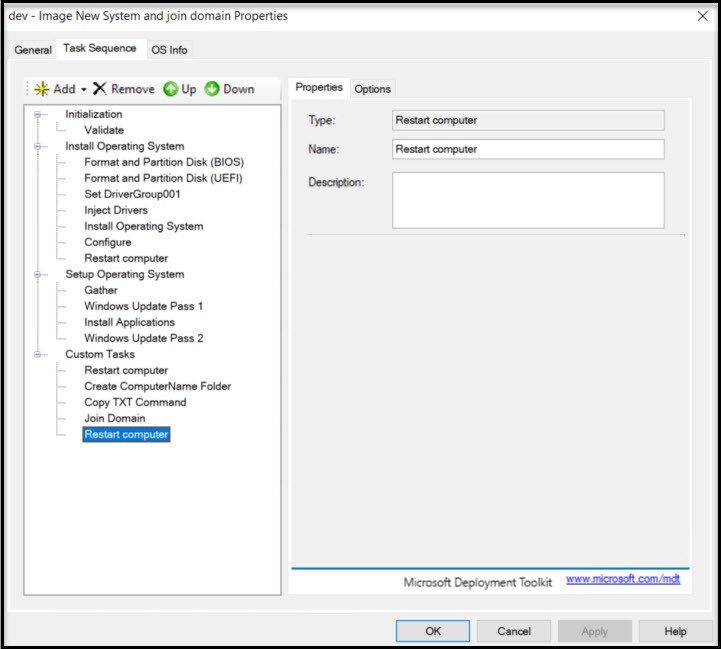Select the Install Applications step

[129, 322]
